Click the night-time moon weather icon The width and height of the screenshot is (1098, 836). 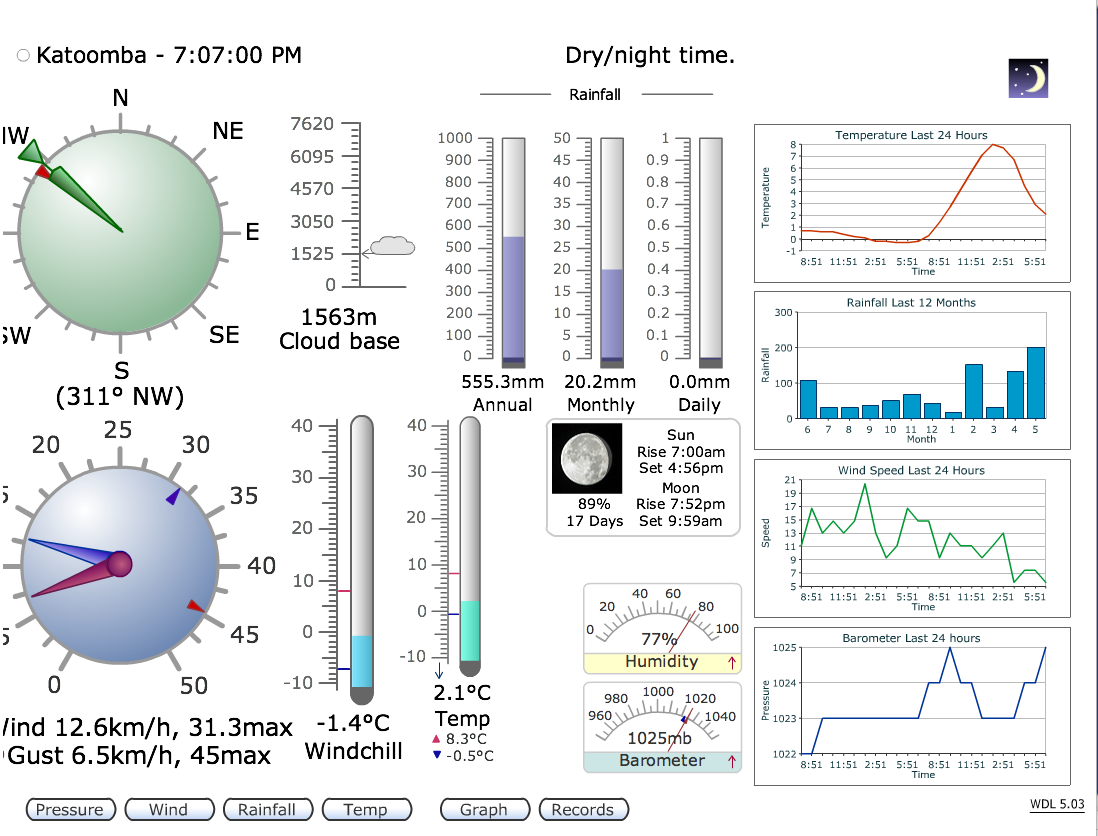tap(1028, 78)
